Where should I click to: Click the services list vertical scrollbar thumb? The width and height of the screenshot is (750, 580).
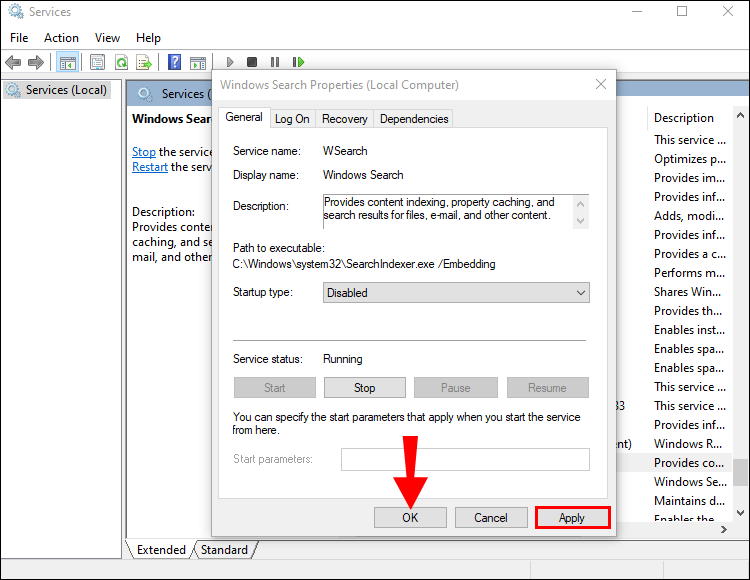(x=740, y=472)
